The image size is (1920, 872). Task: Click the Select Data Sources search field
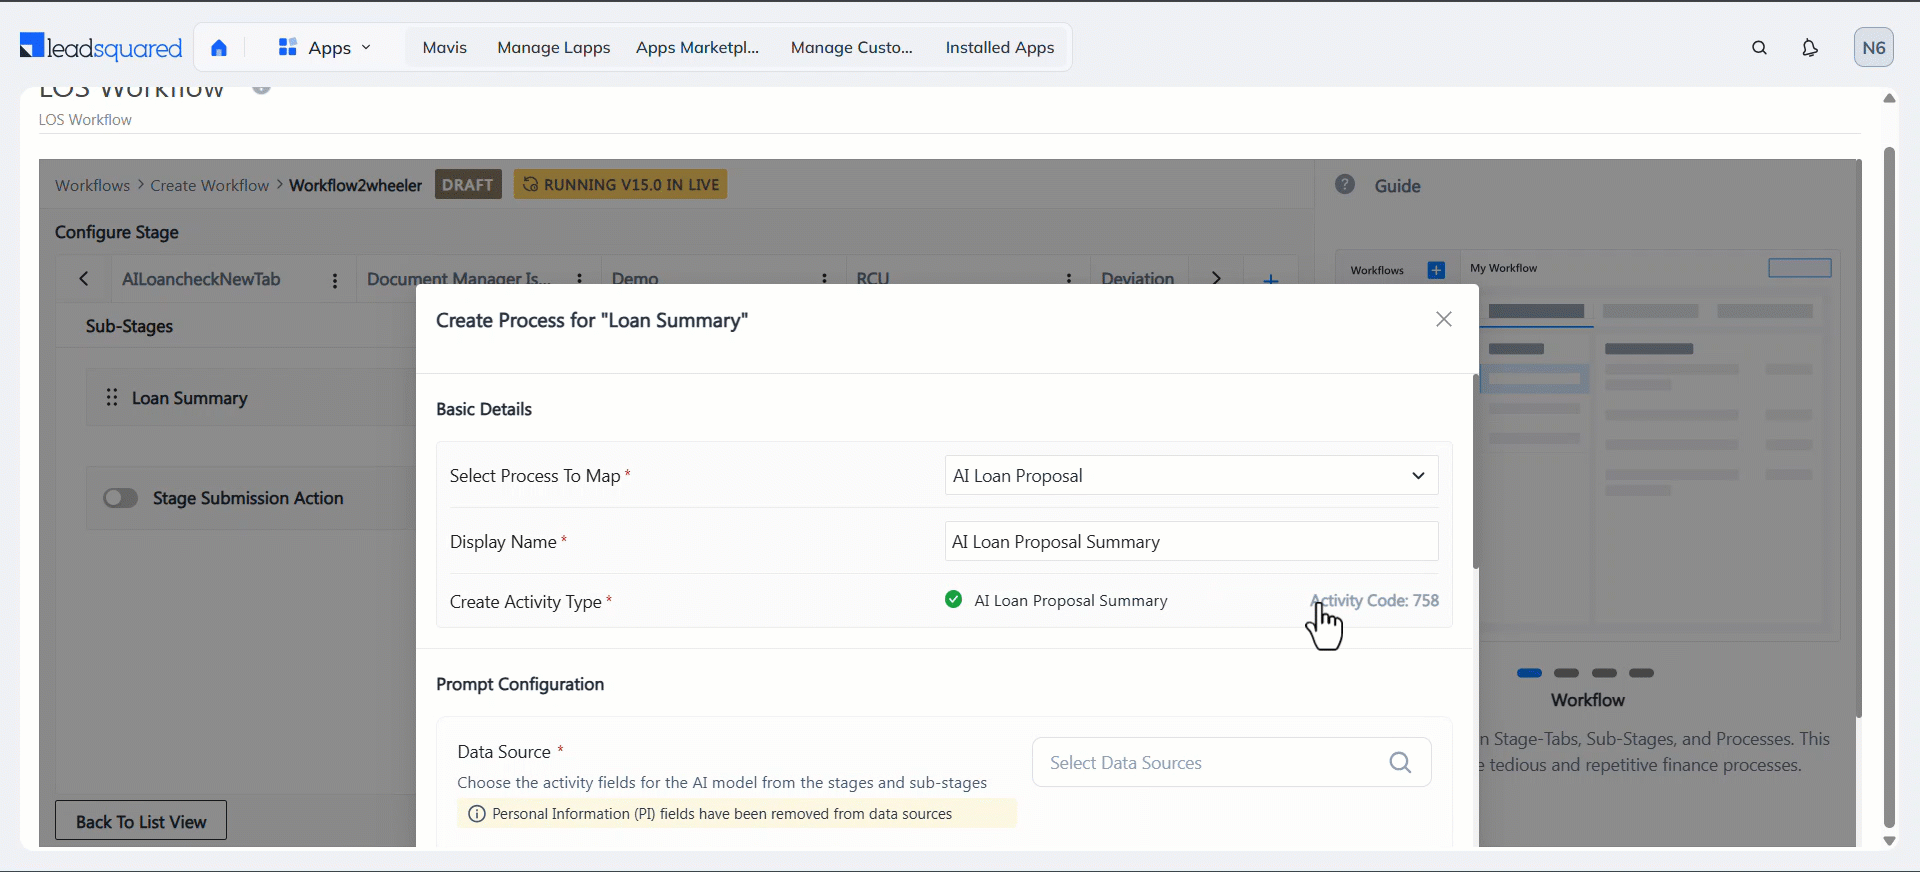tap(1231, 762)
